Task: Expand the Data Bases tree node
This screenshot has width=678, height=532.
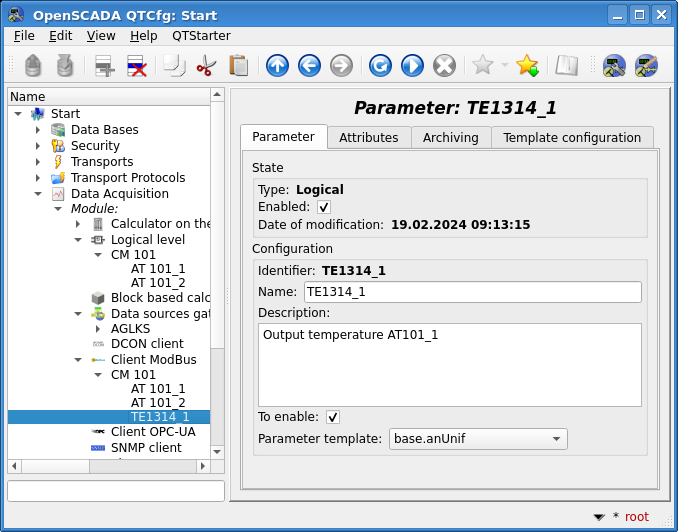Action: tap(38, 130)
